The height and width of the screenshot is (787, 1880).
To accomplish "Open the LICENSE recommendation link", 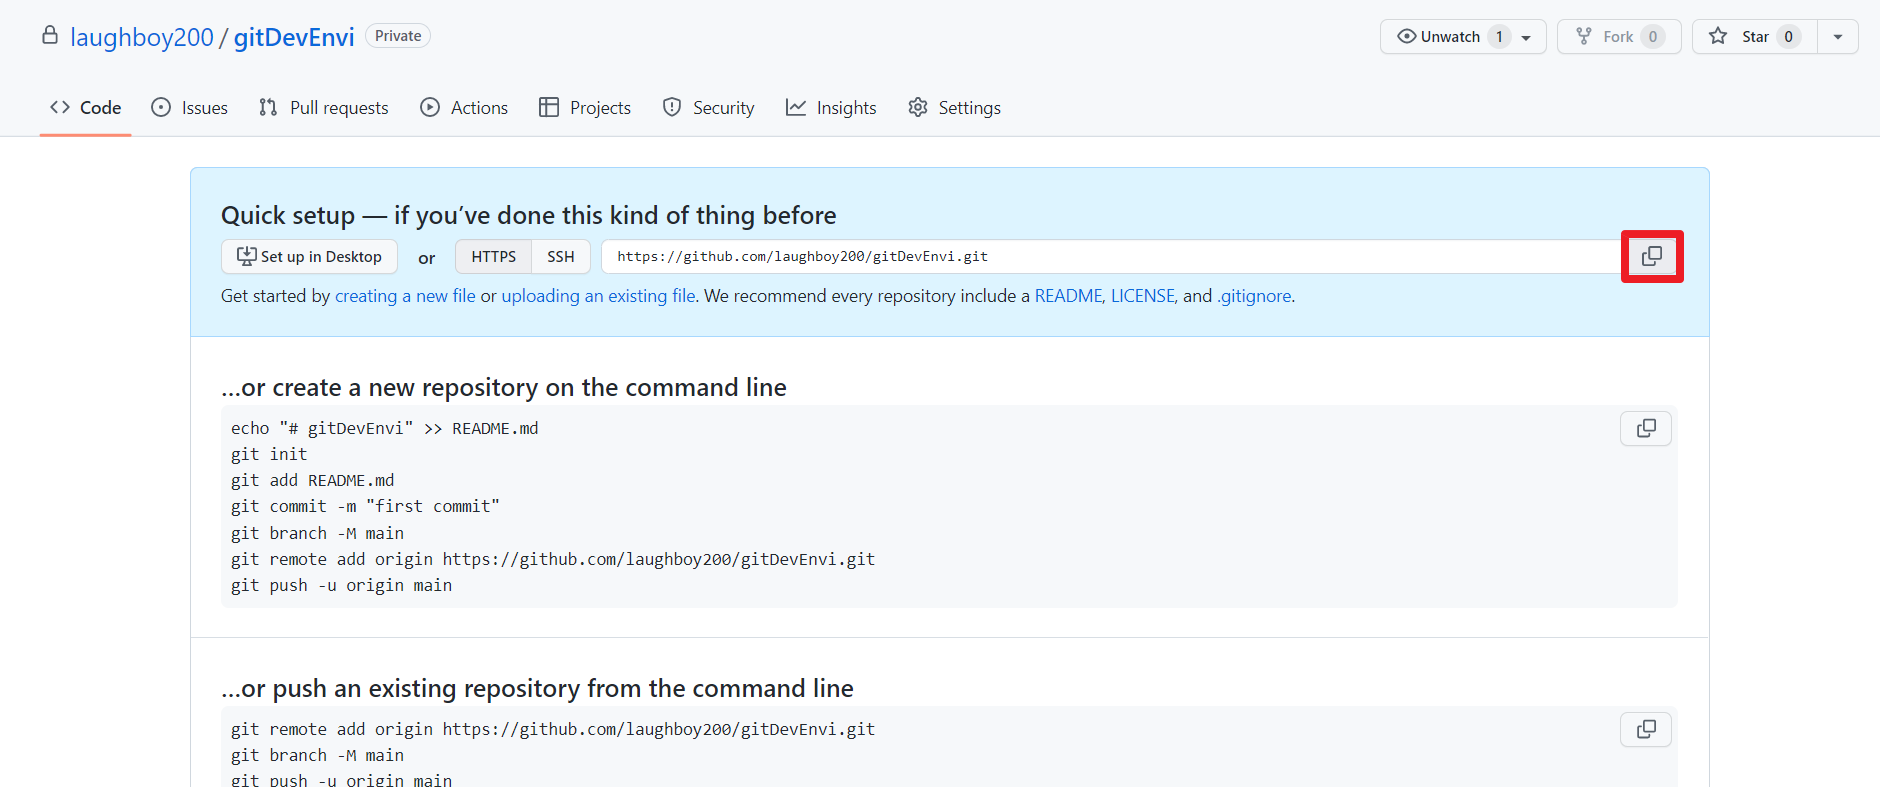I will (1142, 296).
